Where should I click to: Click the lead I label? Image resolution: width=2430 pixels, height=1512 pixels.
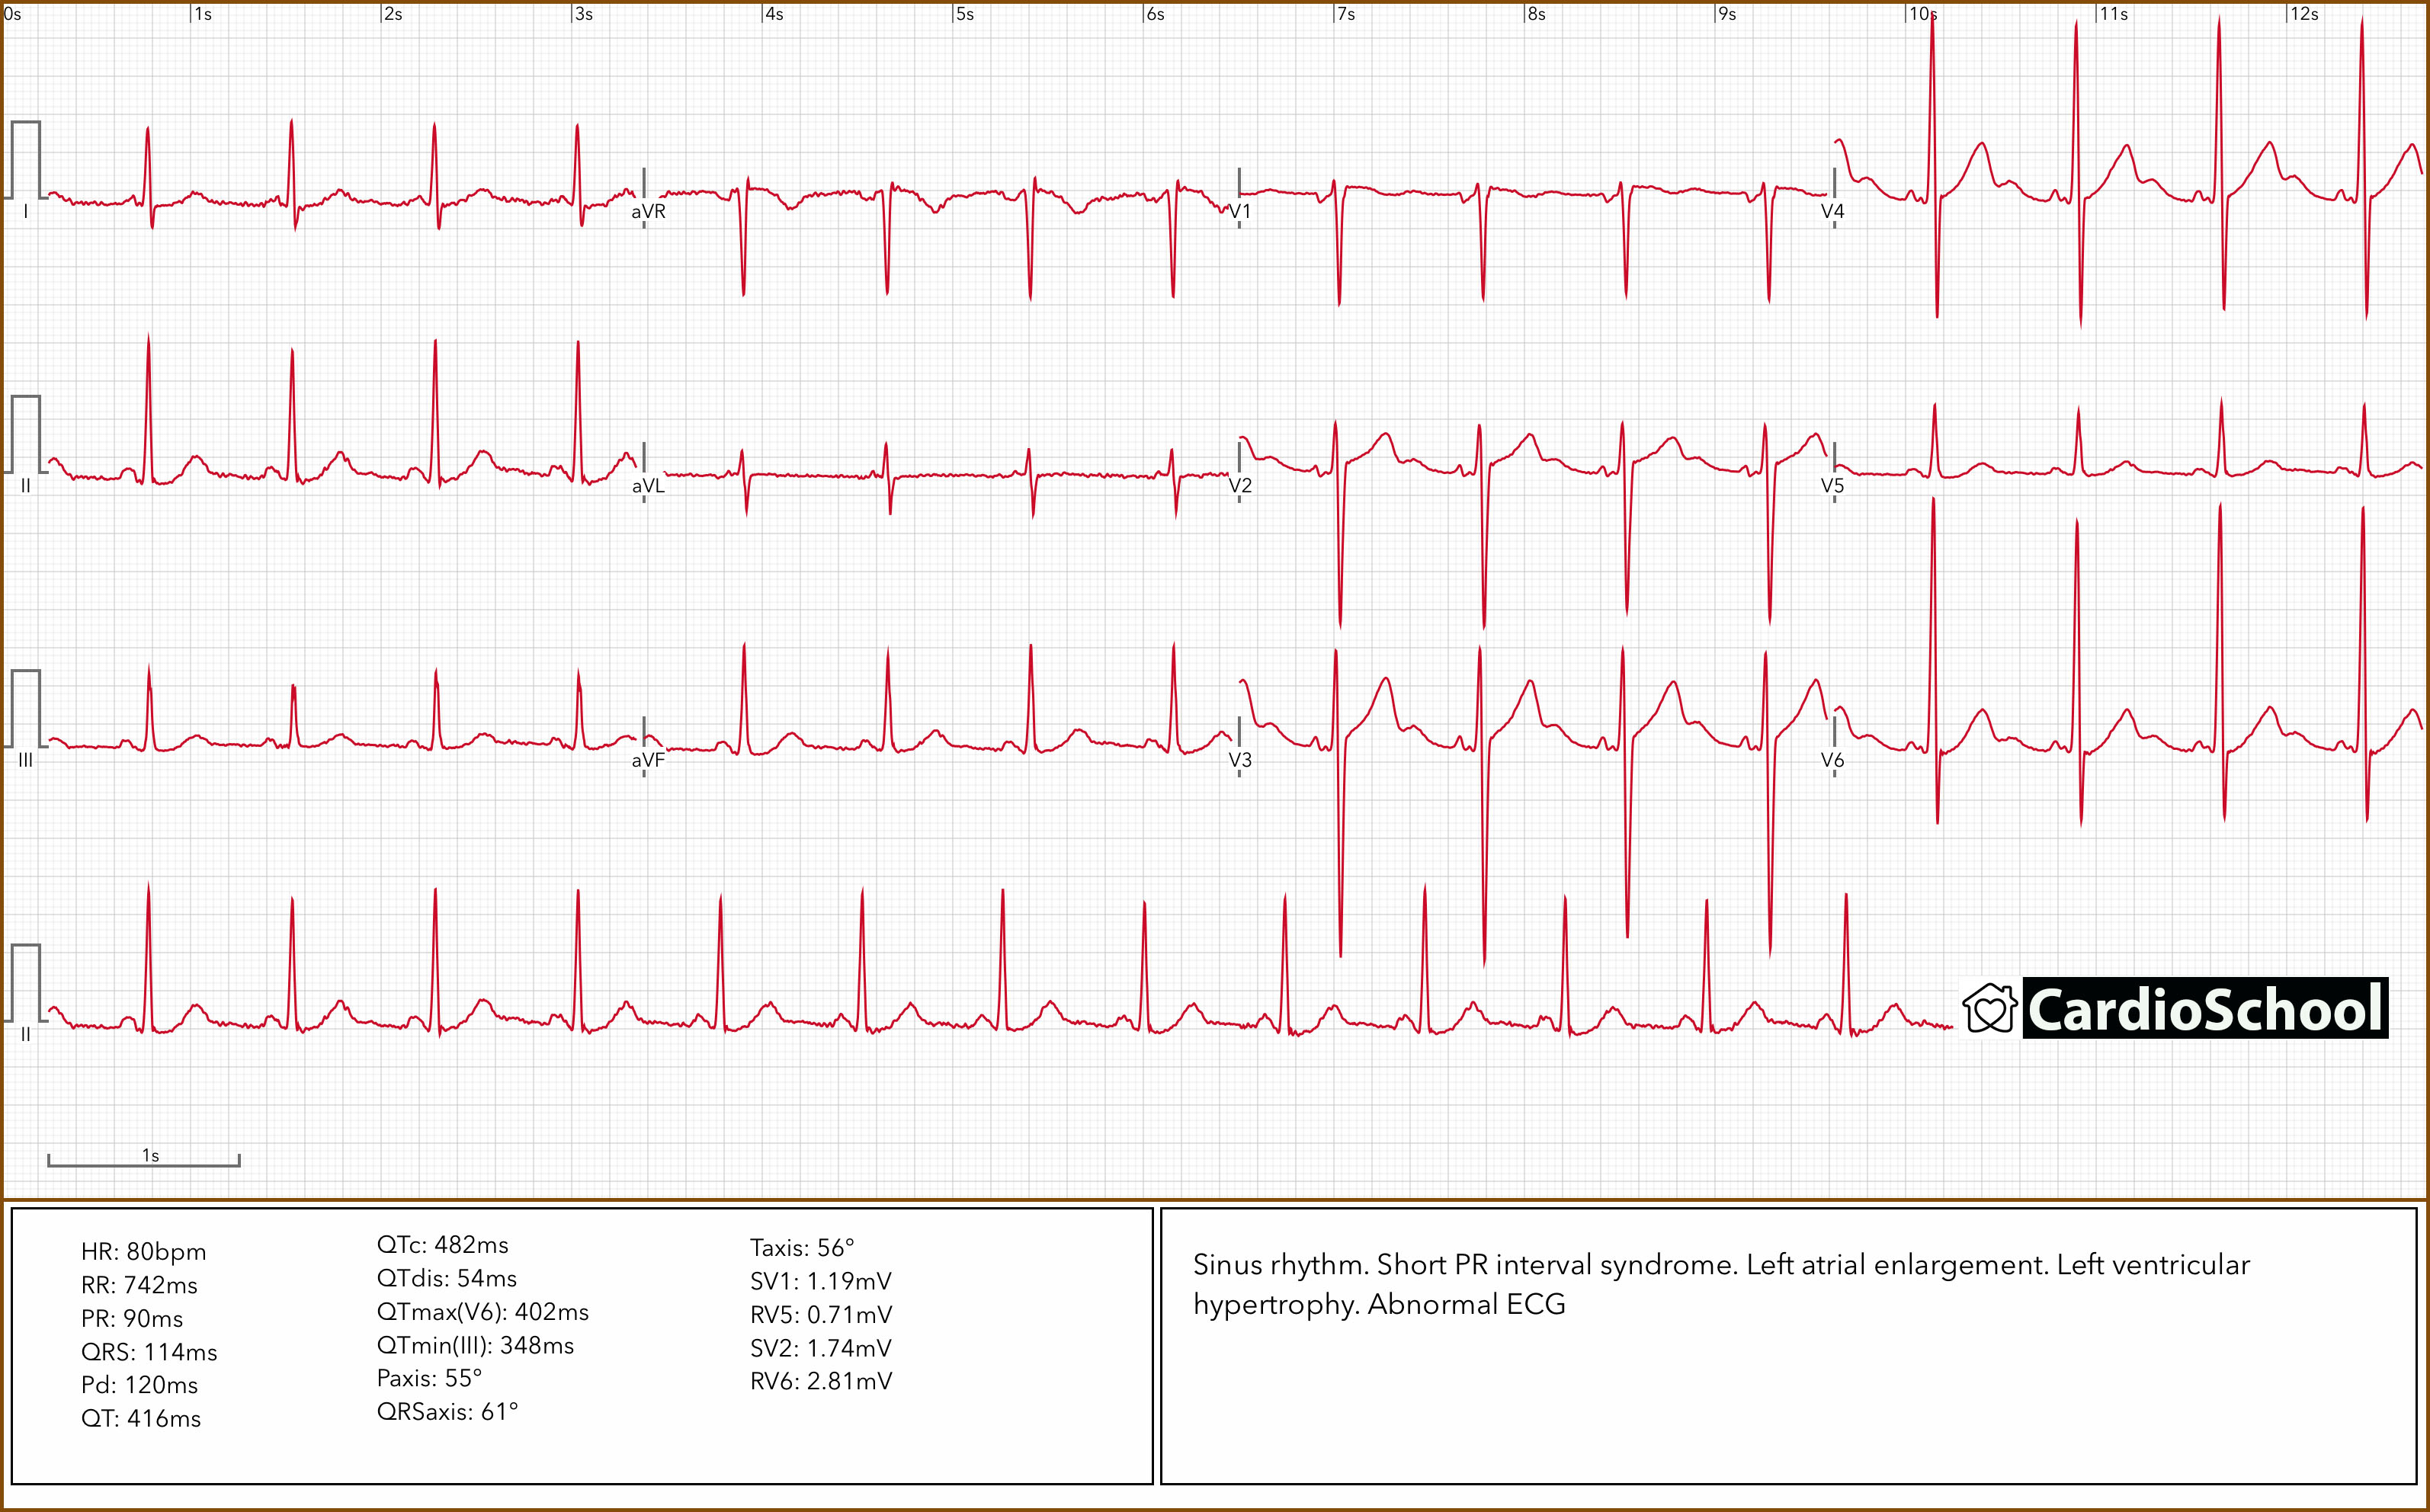(x=25, y=212)
